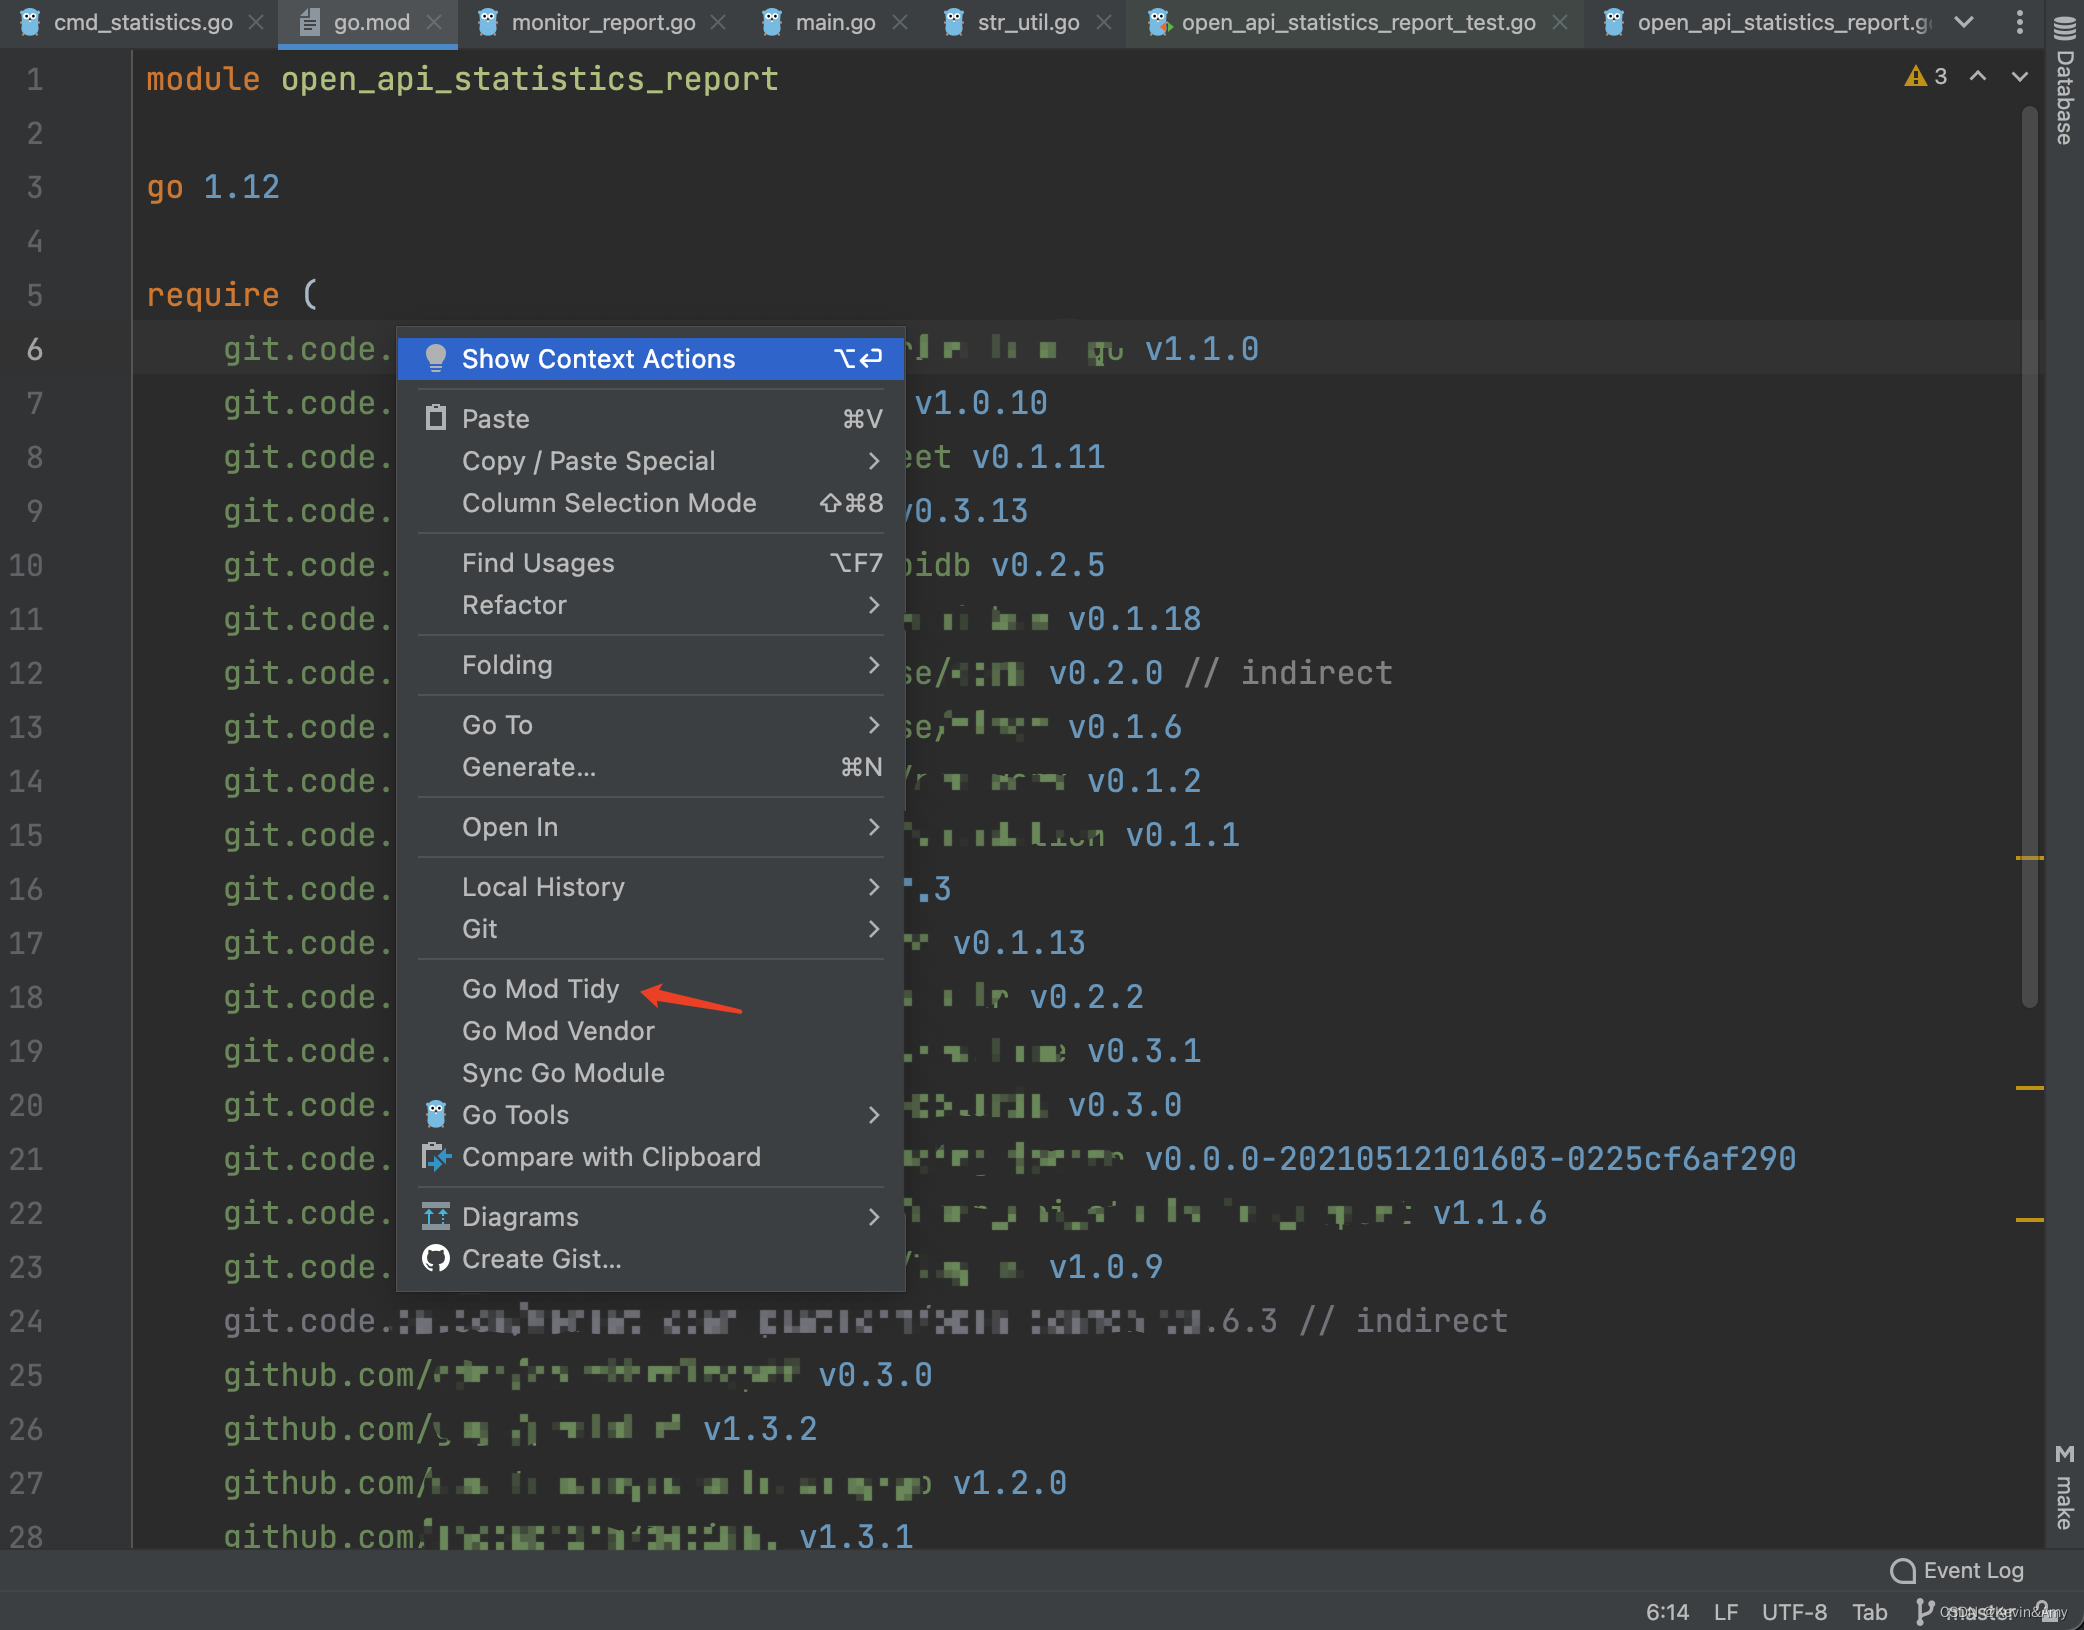Toggle Column Selection Mode
This screenshot has width=2084, height=1630.
tap(609, 503)
